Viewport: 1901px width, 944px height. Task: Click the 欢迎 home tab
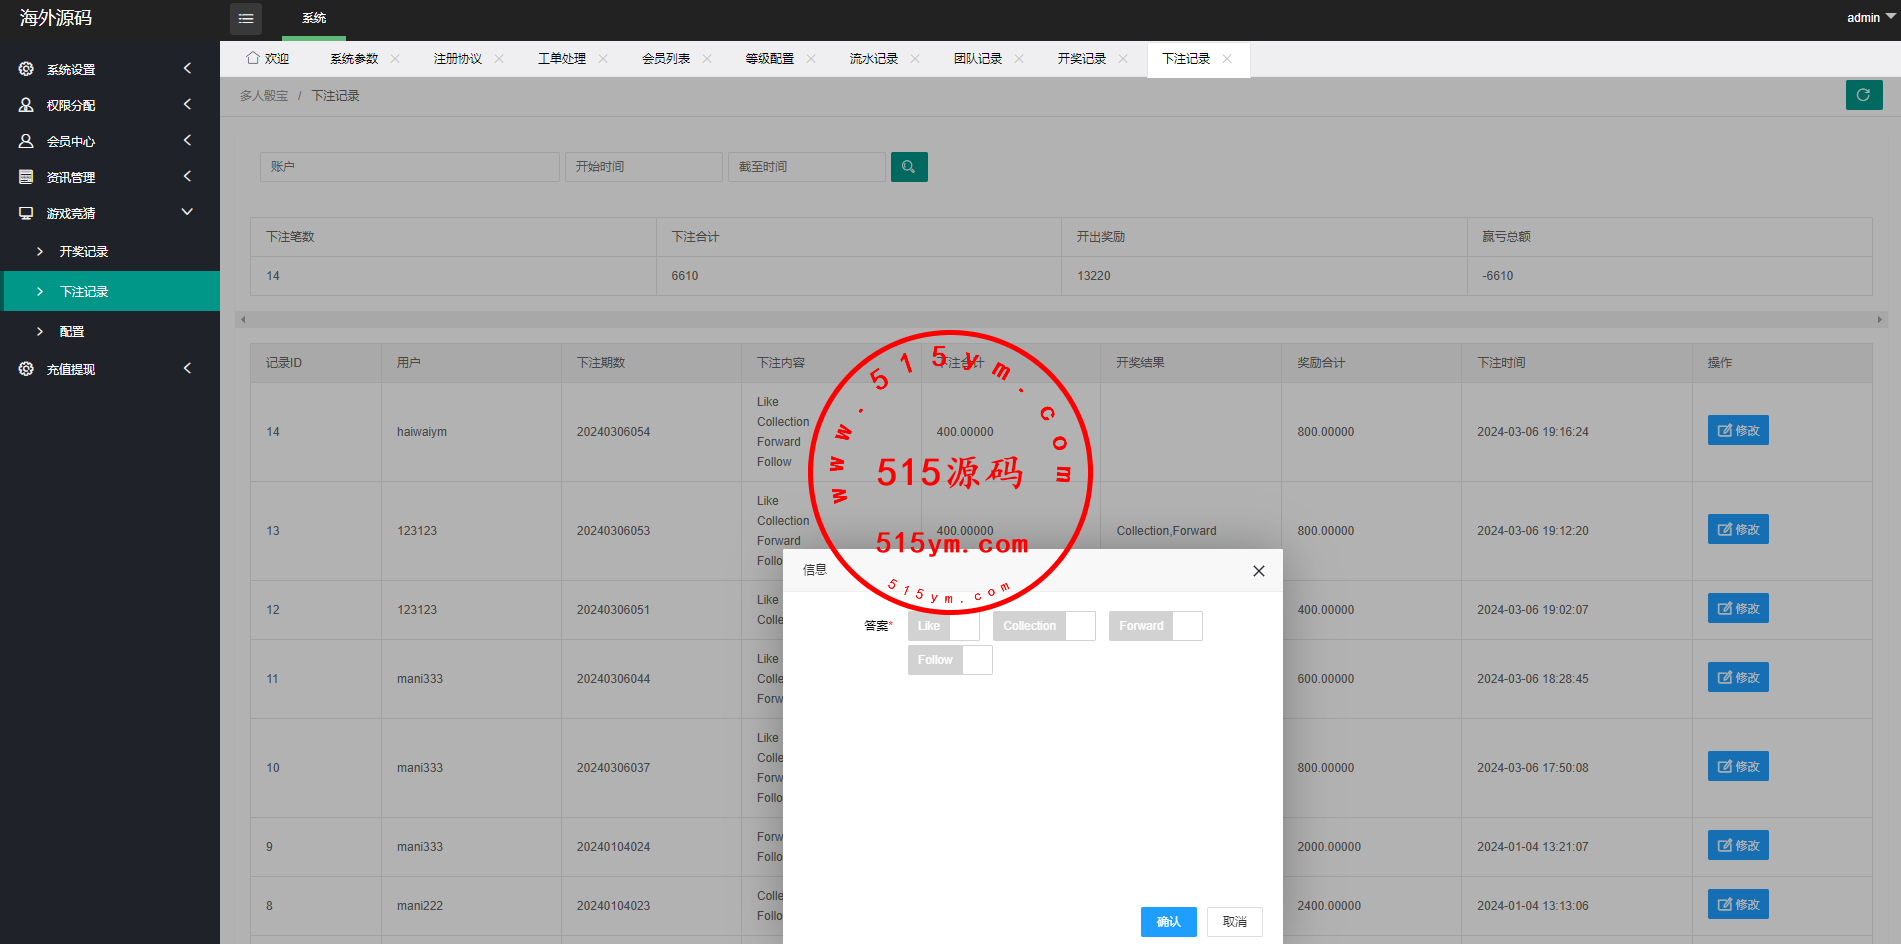pyautogui.click(x=268, y=59)
